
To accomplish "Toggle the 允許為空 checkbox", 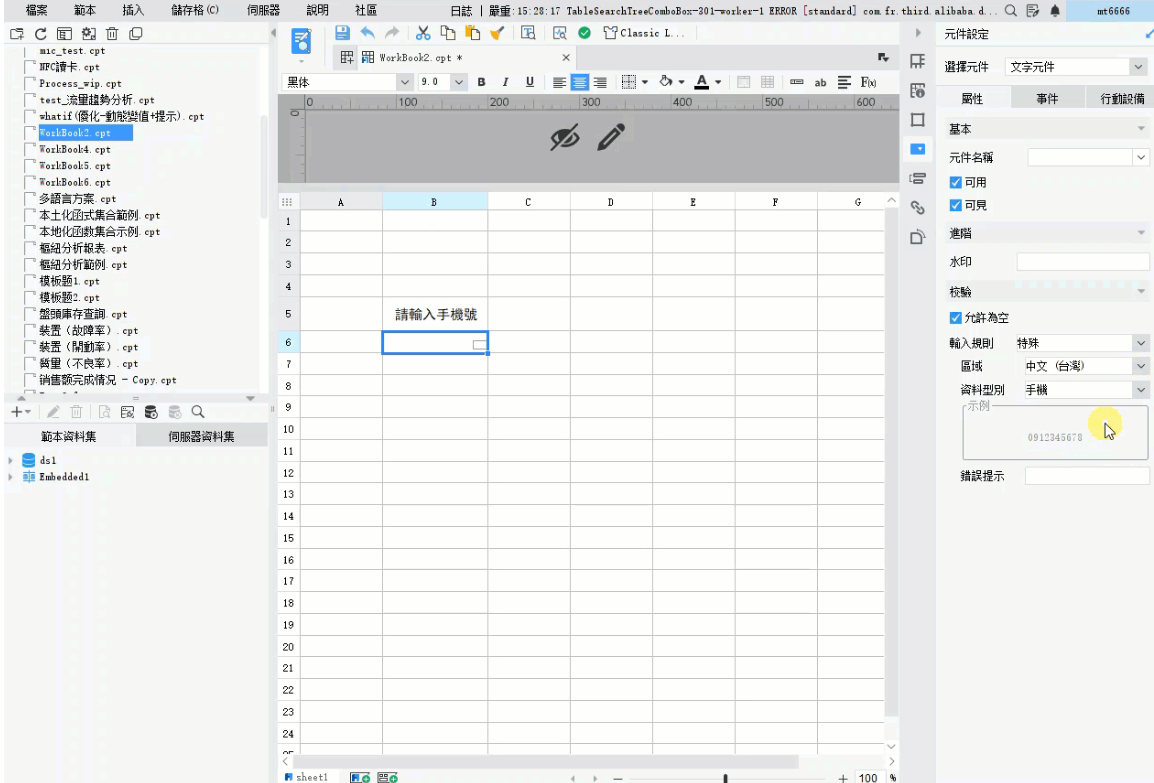I will click(x=955, y=318).
